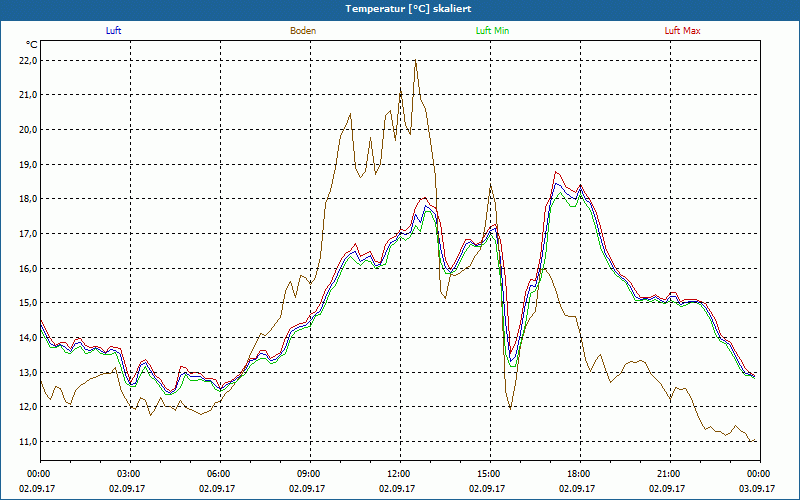
Task: Click the '06:00' time axis label
Action: click(x=220, y=473)
